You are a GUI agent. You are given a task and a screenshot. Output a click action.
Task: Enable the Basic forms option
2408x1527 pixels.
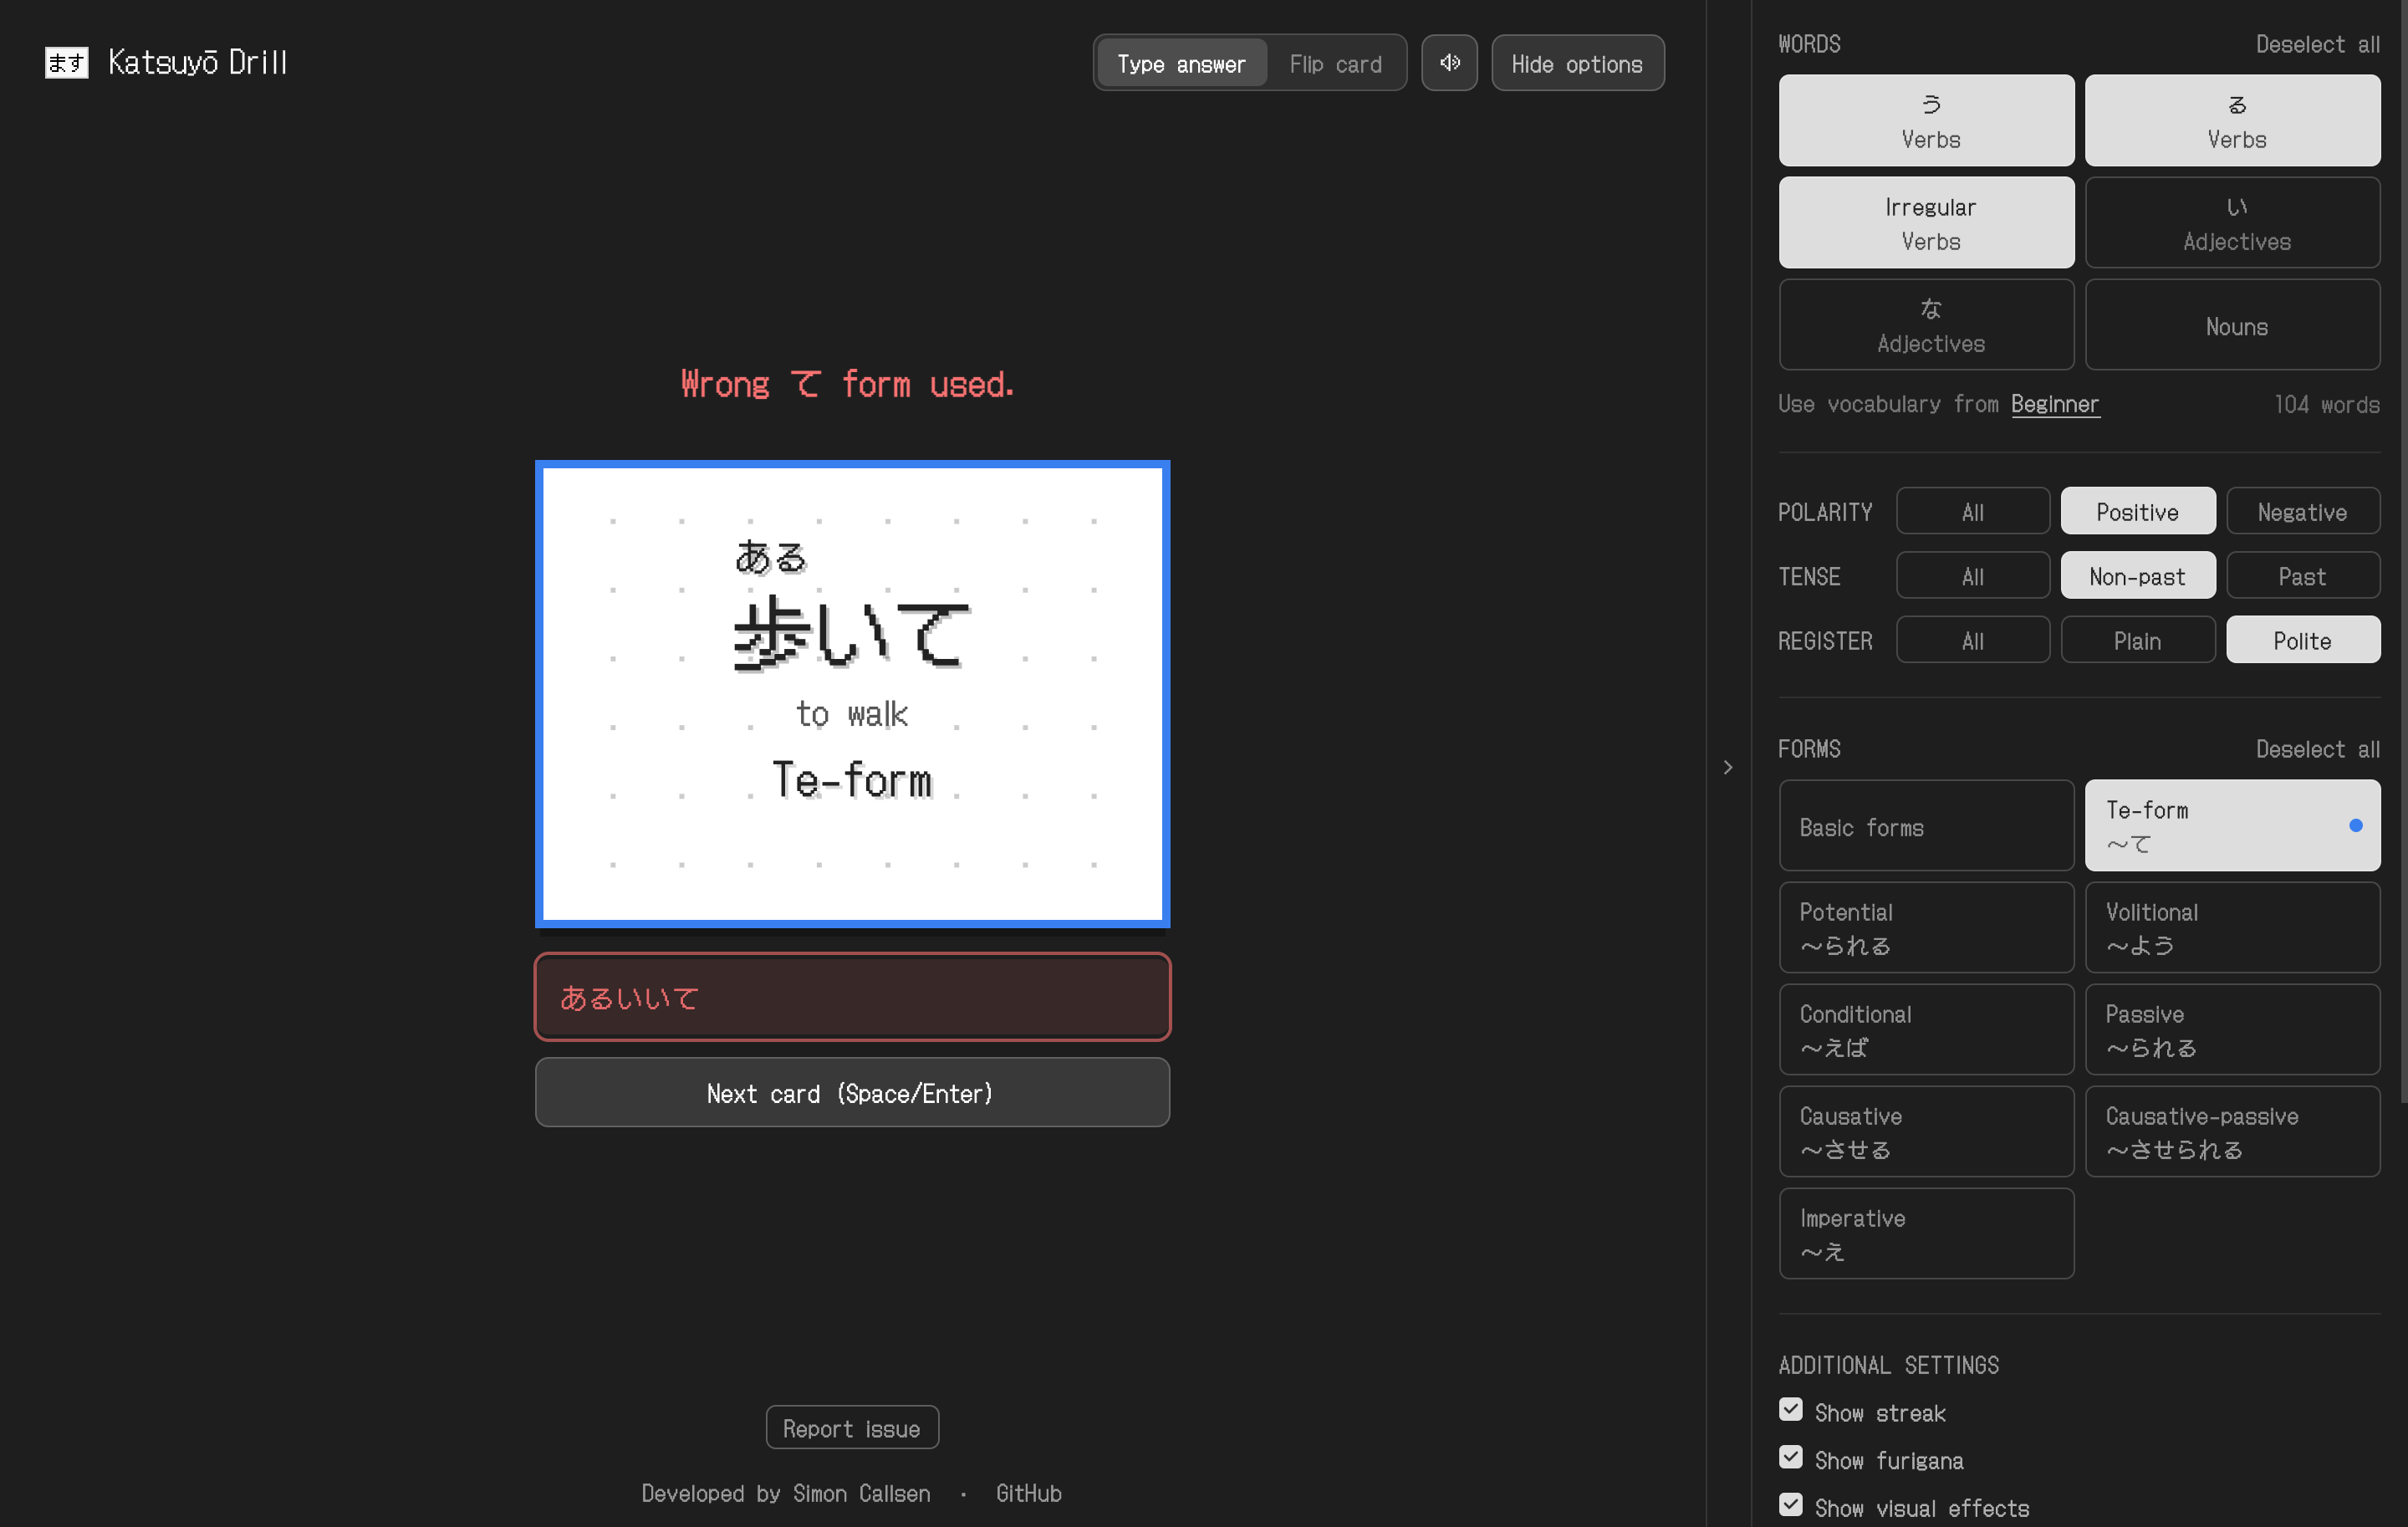tap(1926, 826)
